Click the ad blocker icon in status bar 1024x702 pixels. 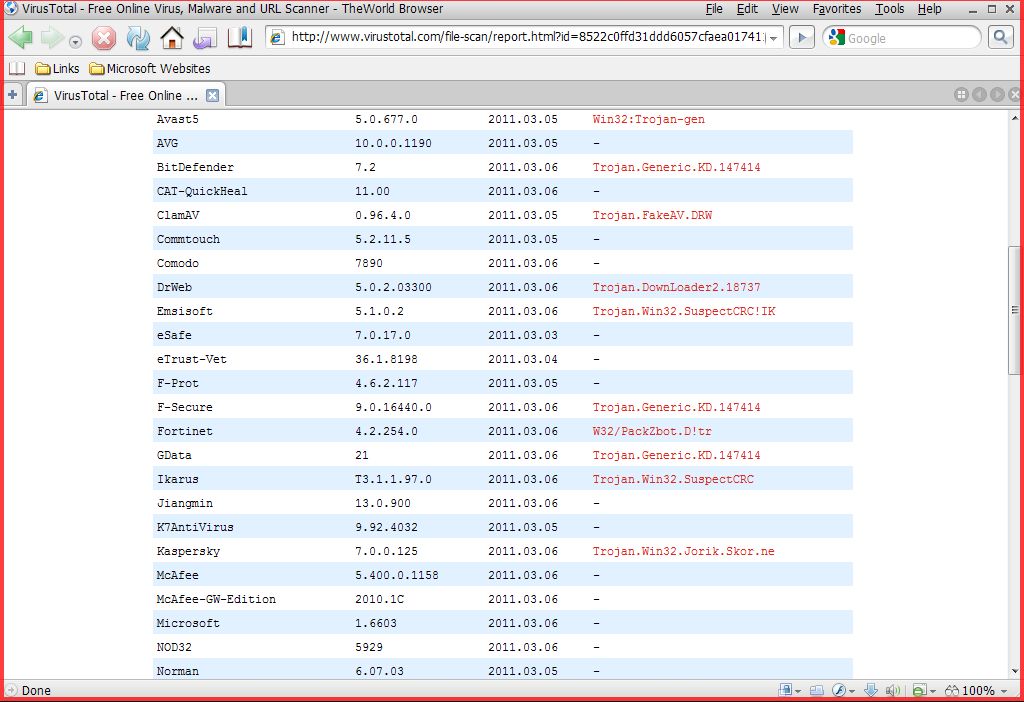tap(919, 690)
